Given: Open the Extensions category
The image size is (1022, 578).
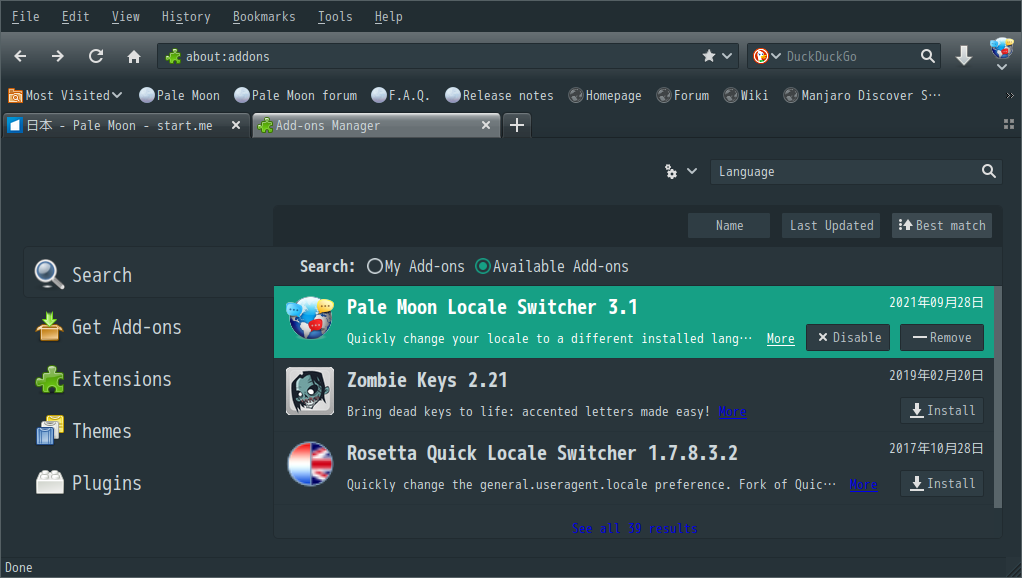Looking at the screenshot, I should (149, 379).
